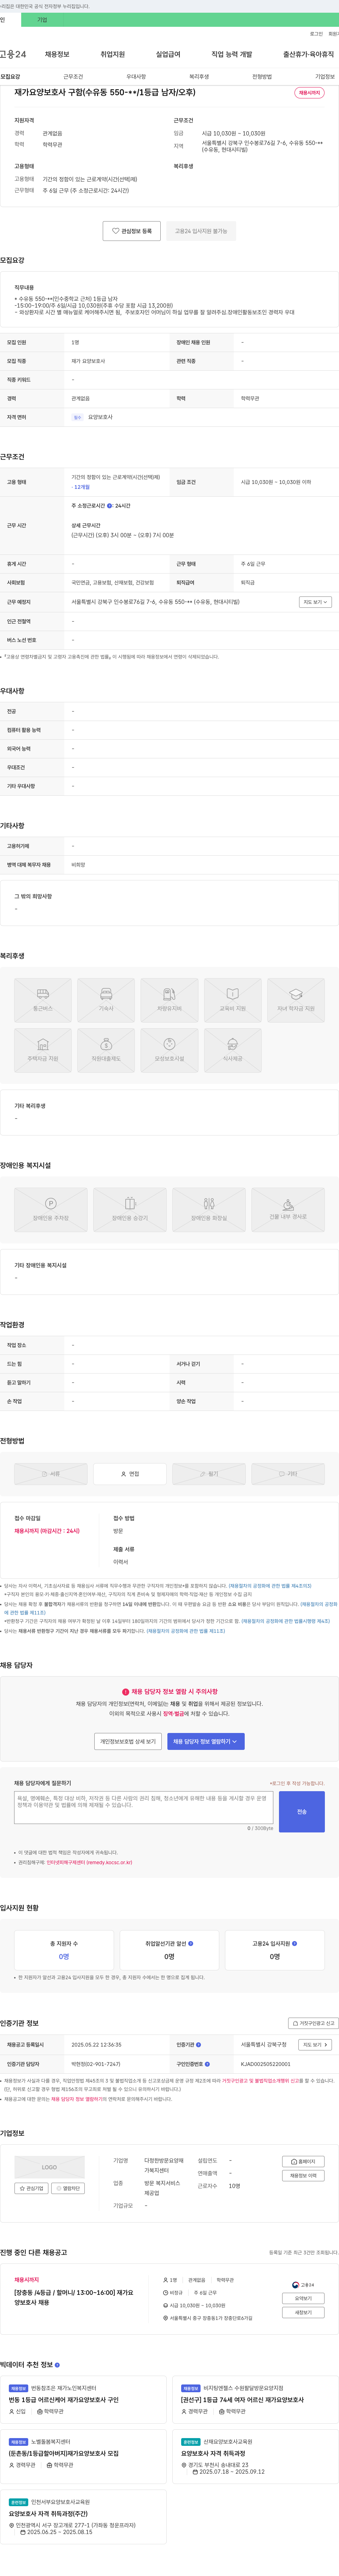The height and width of the screenshot is (2576, 339).
Task: Click the 요약보기 button on the job card
Action: click(x=303, y=2298)
